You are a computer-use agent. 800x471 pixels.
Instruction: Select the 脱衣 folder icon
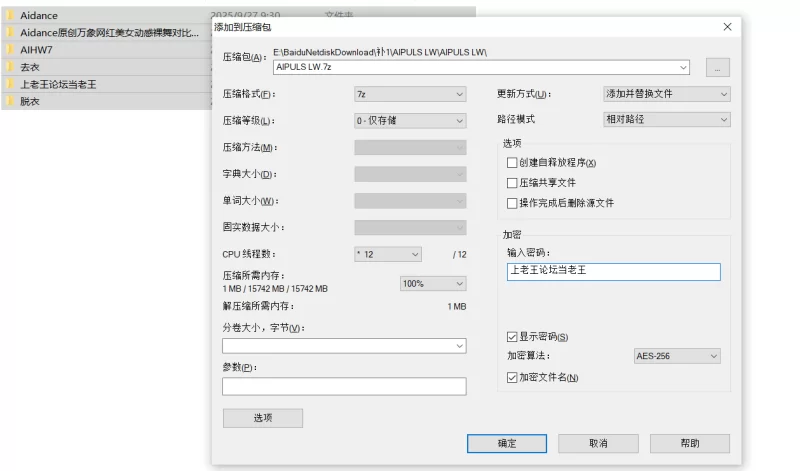point(11,101)
